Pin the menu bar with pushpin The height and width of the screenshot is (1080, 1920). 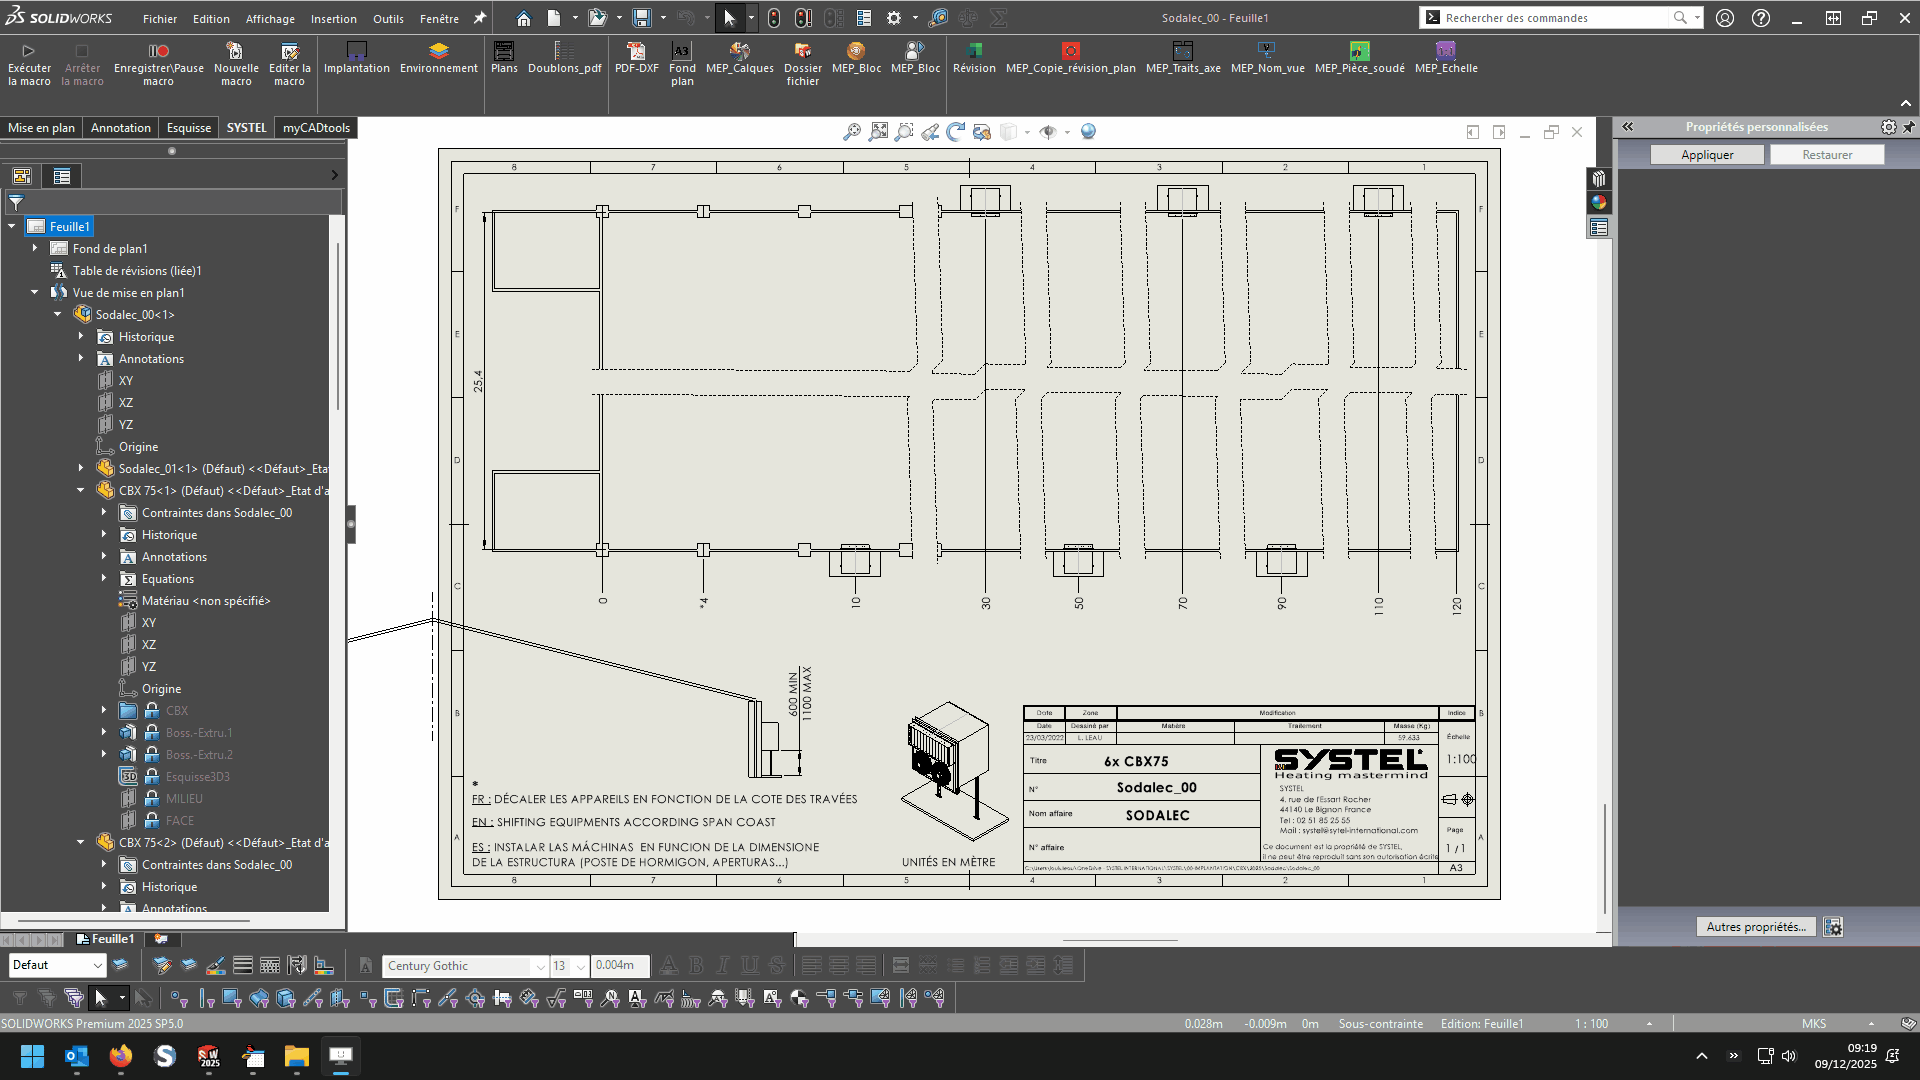click(x=480, y=18)
